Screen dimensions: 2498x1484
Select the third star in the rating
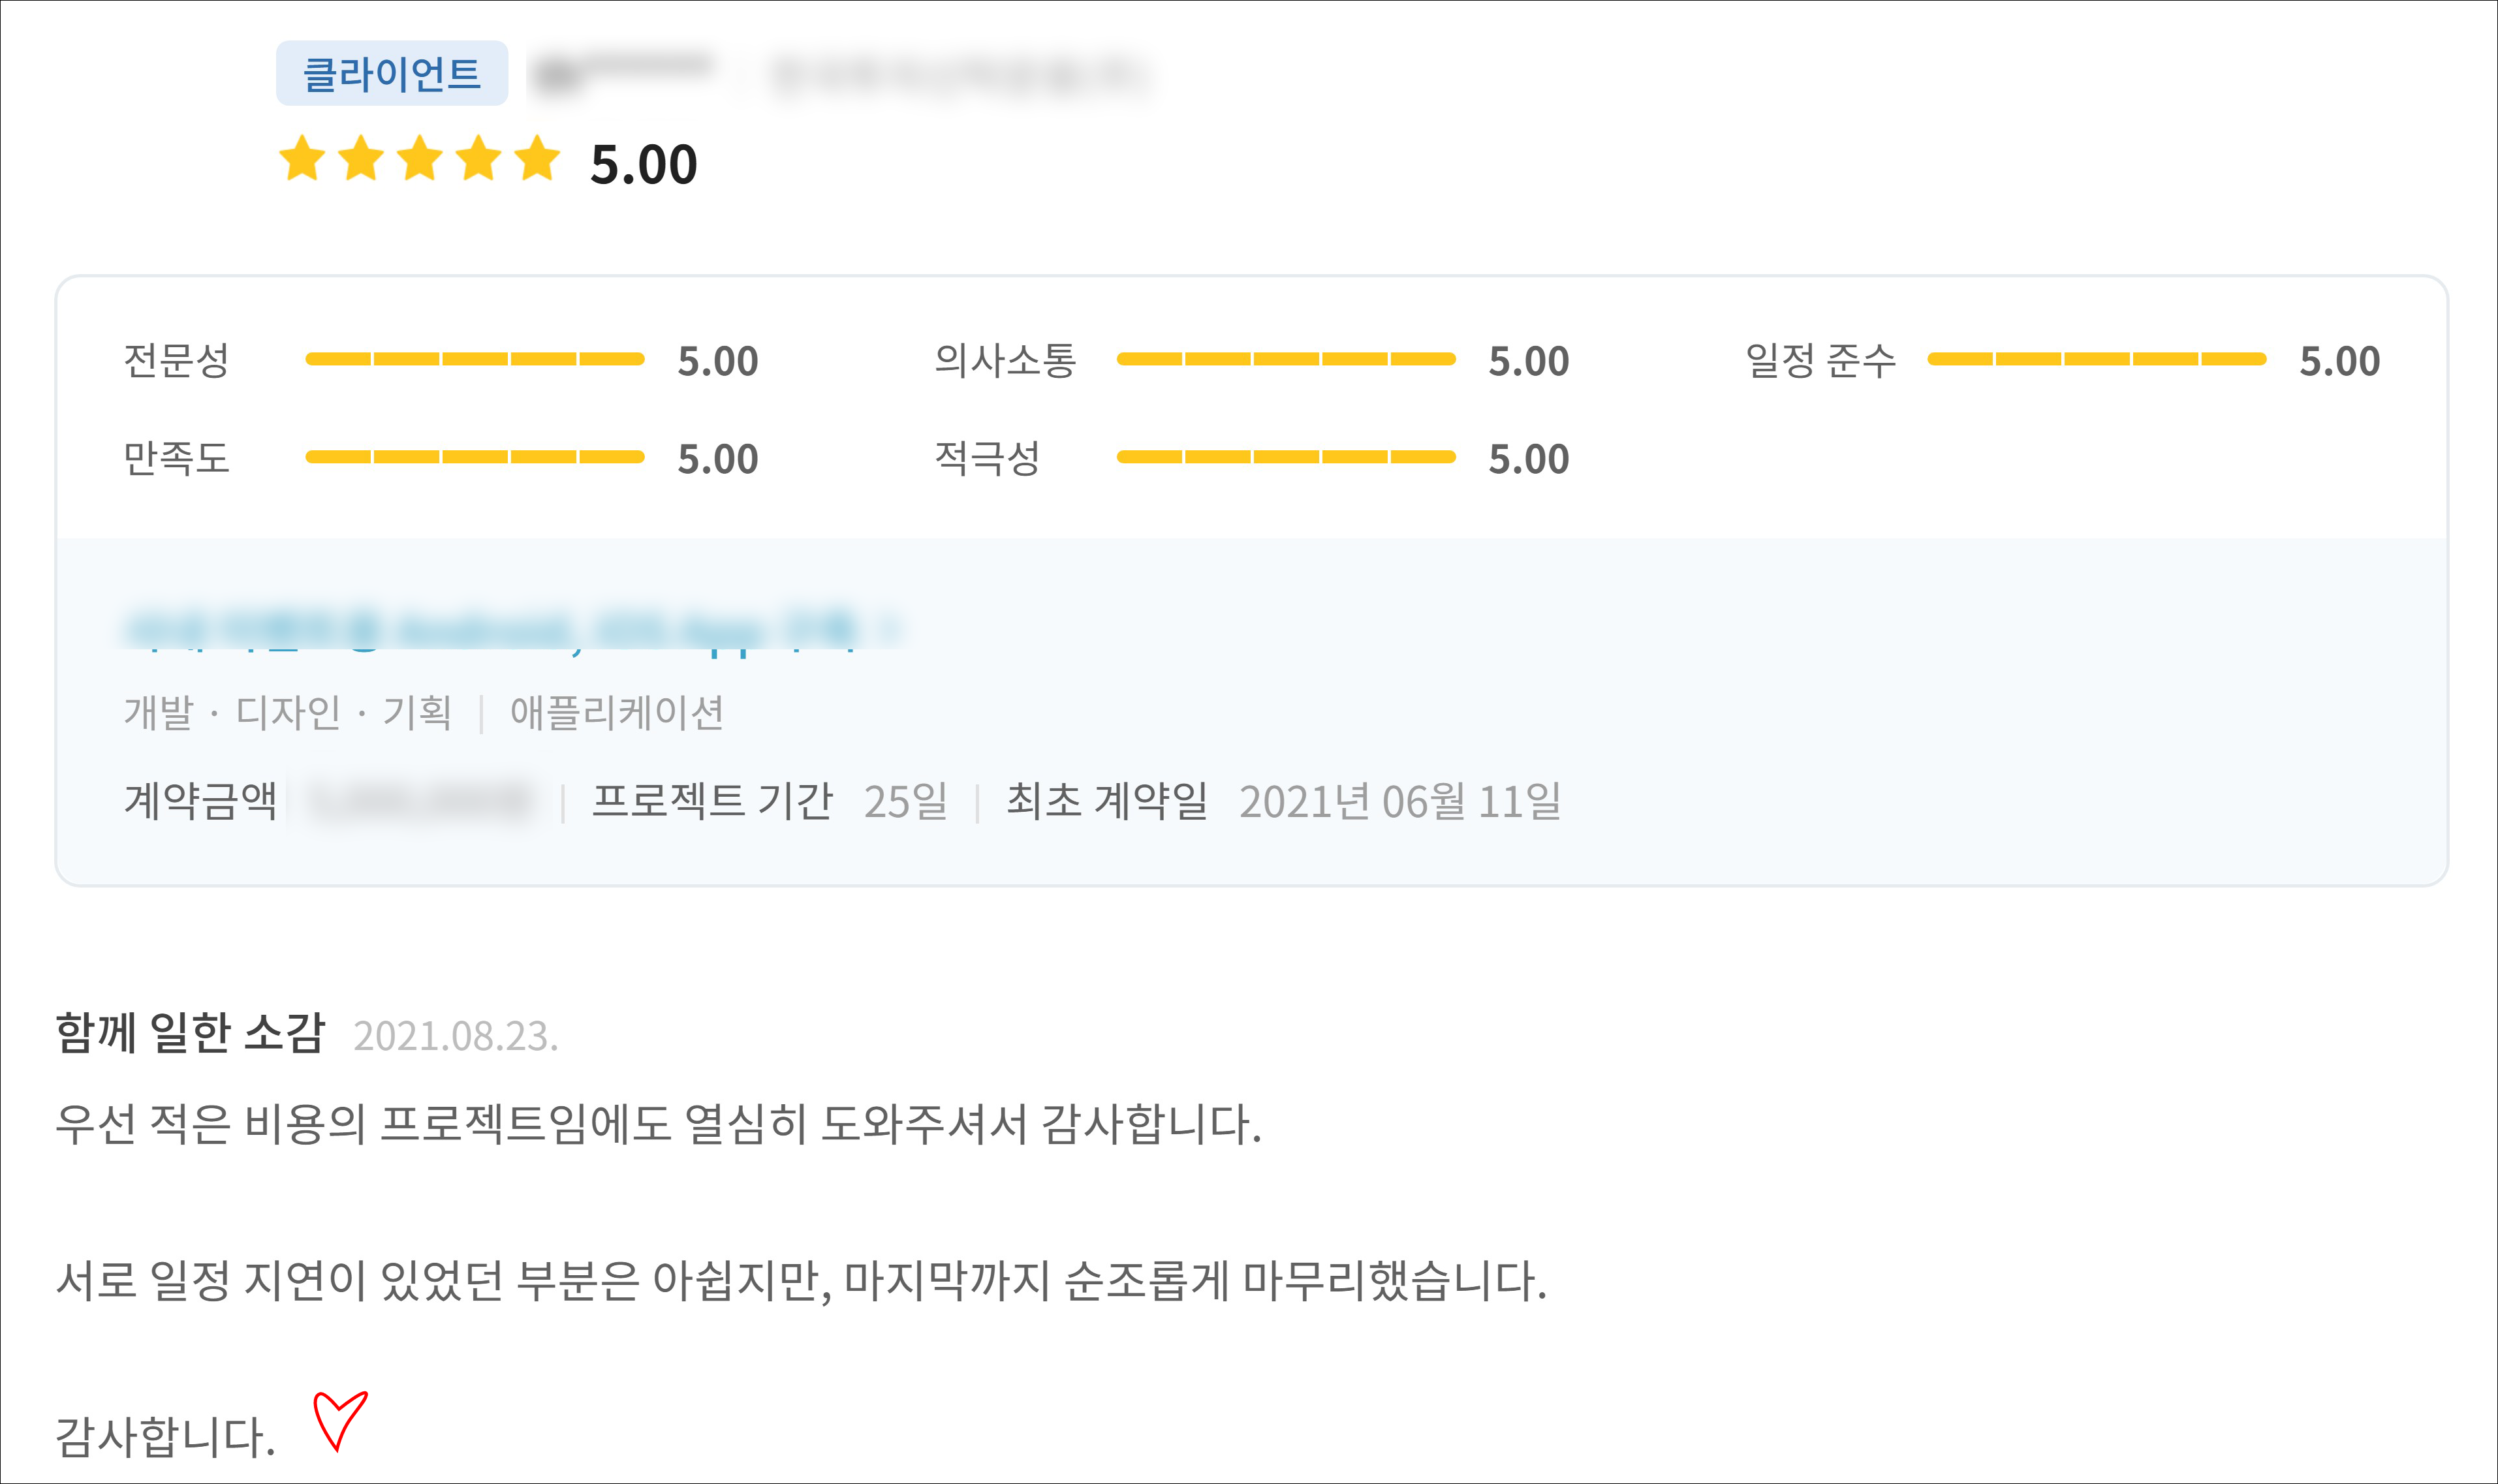pos(420,159)
